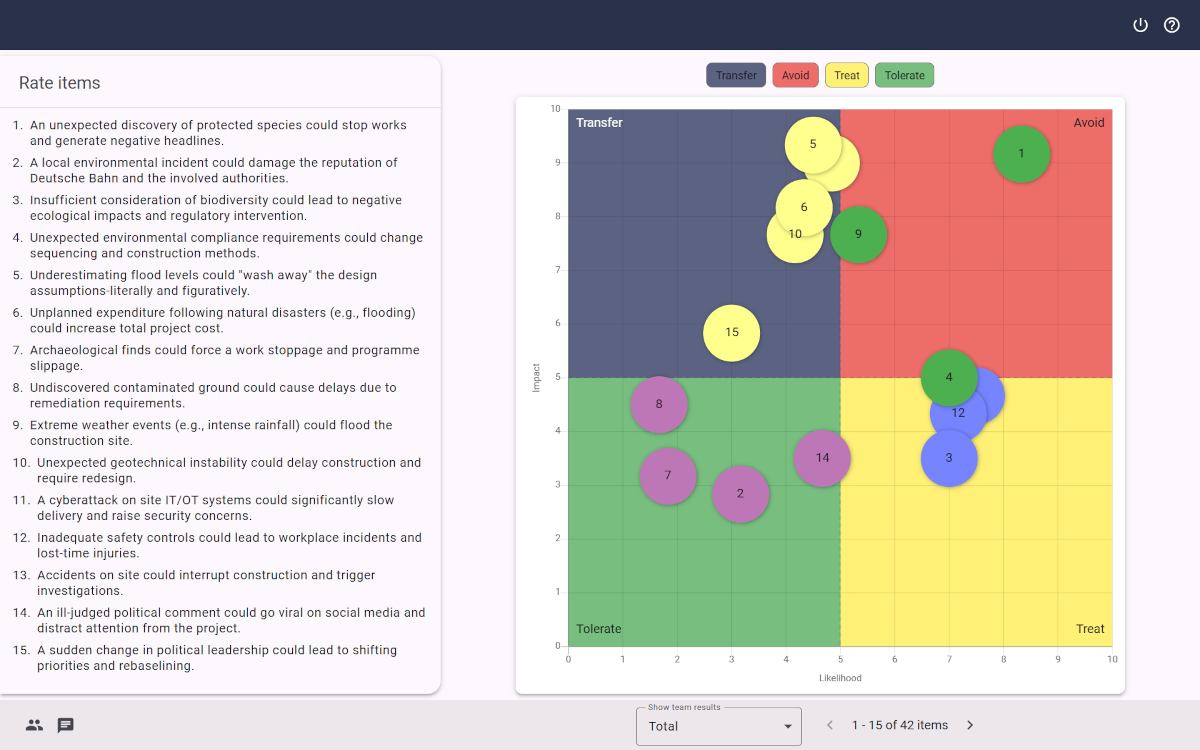Viewport: 1200px width, 750px height.
Task: Select item 13 about accidents on site
Action: click(x=220, y=583)
